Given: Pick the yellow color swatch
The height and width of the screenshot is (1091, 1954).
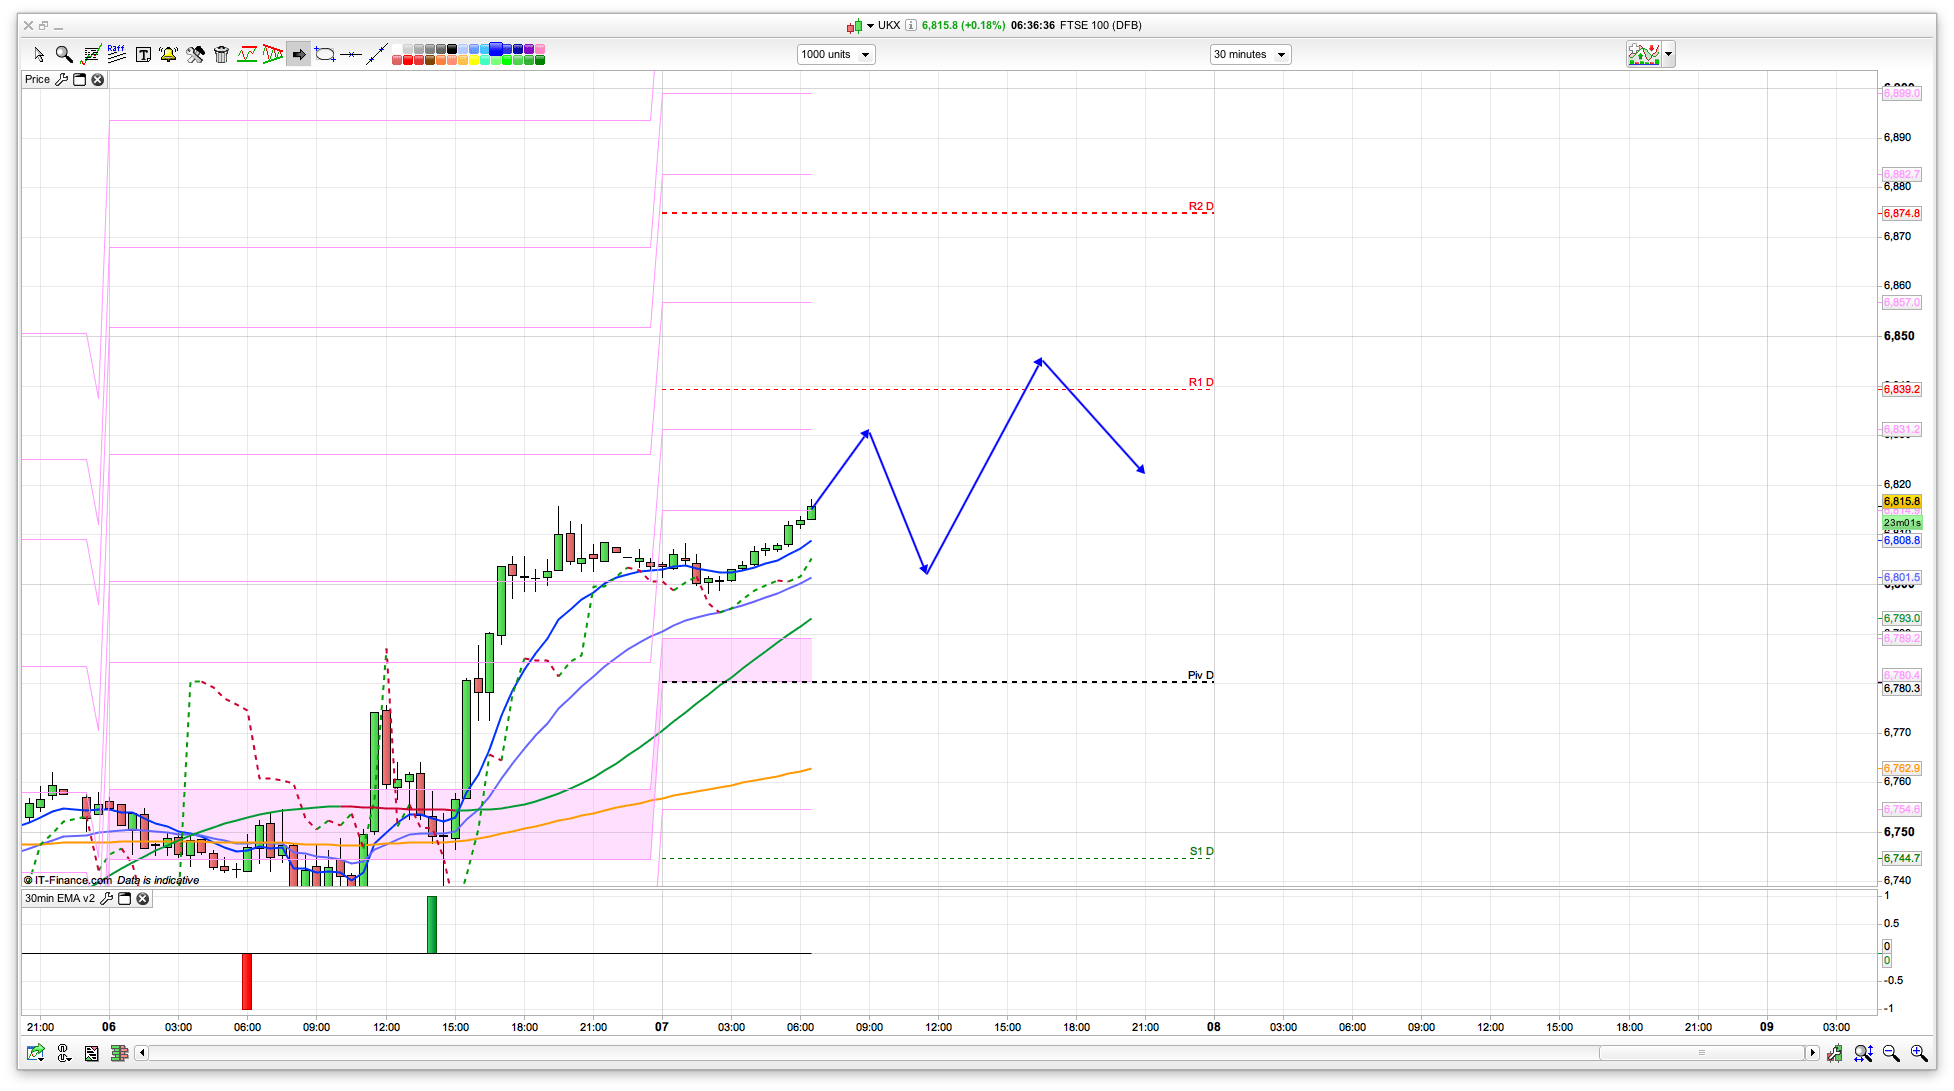Looking at the screenshot, I should [x=473, y=60].
